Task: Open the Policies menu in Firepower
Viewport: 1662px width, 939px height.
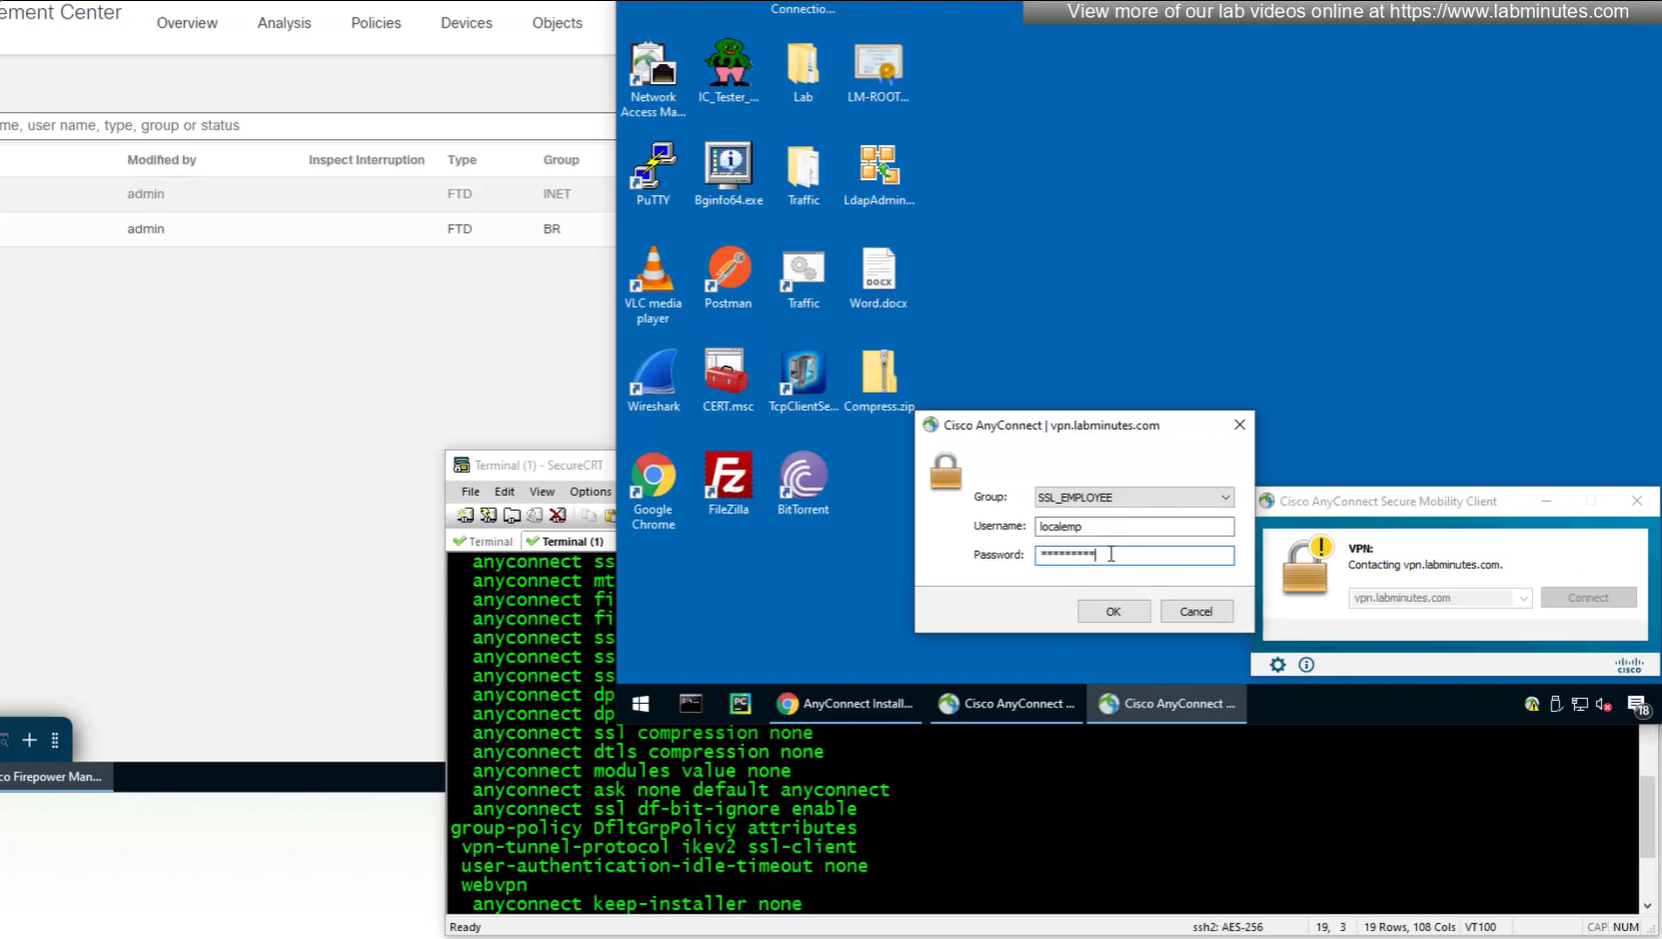Action: click(376, 23)
